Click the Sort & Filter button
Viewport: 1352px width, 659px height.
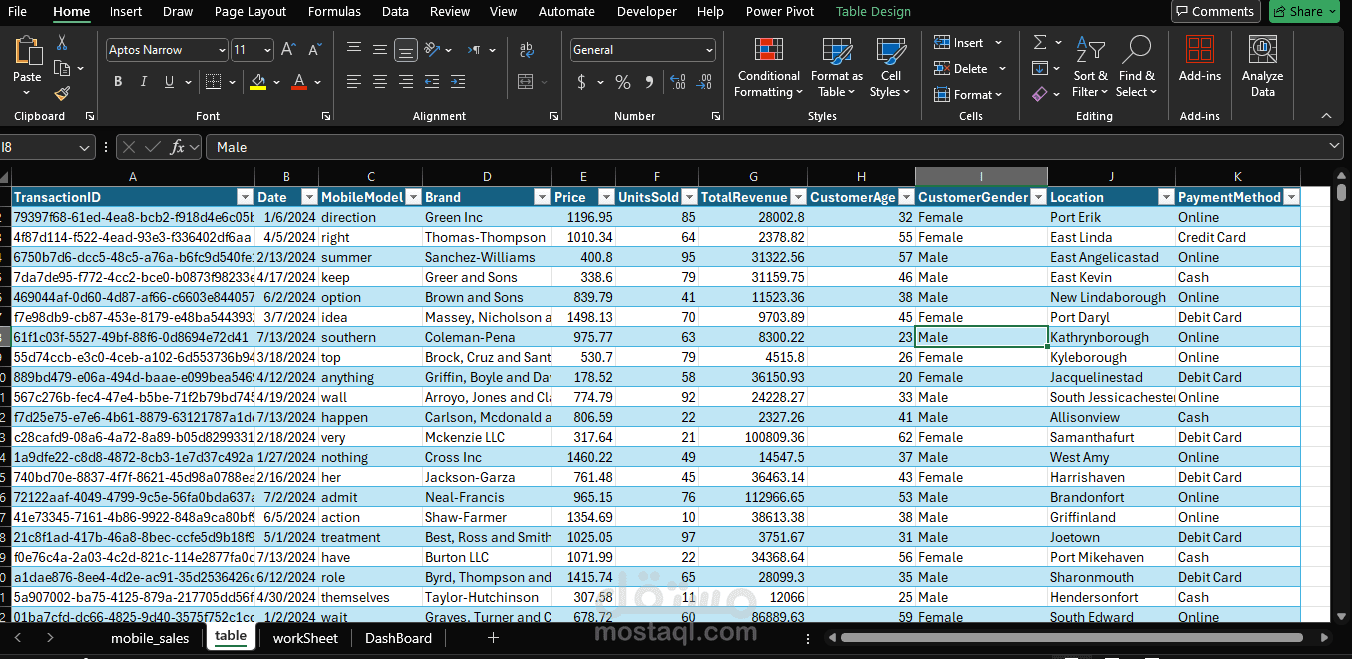click(1090, 67)
